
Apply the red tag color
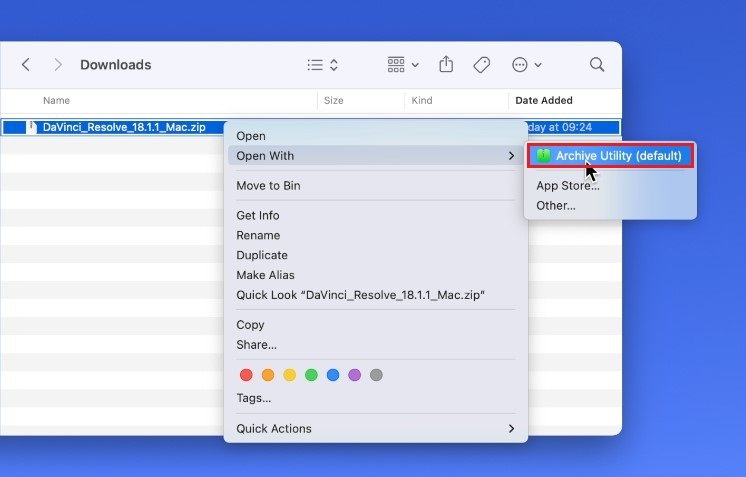[246, 375]
